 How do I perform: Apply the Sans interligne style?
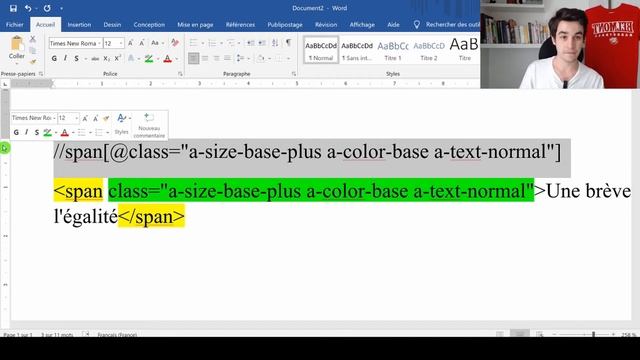pyautogui.click(x=357, y=50)
